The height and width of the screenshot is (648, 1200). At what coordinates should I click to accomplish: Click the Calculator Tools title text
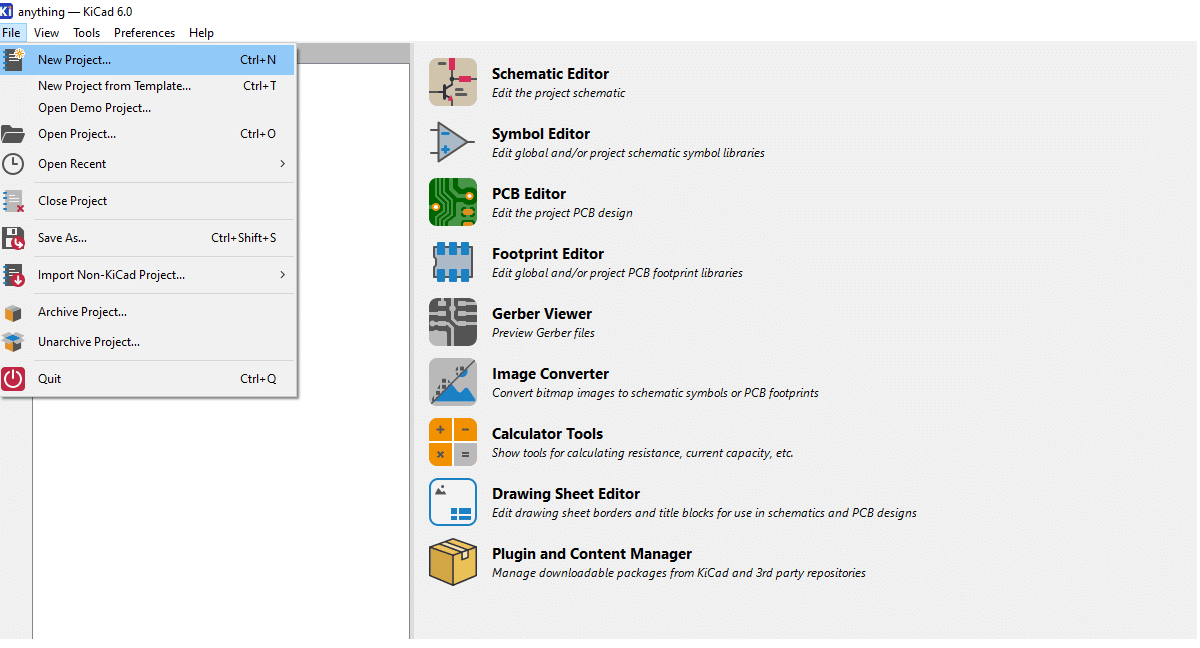547,434
